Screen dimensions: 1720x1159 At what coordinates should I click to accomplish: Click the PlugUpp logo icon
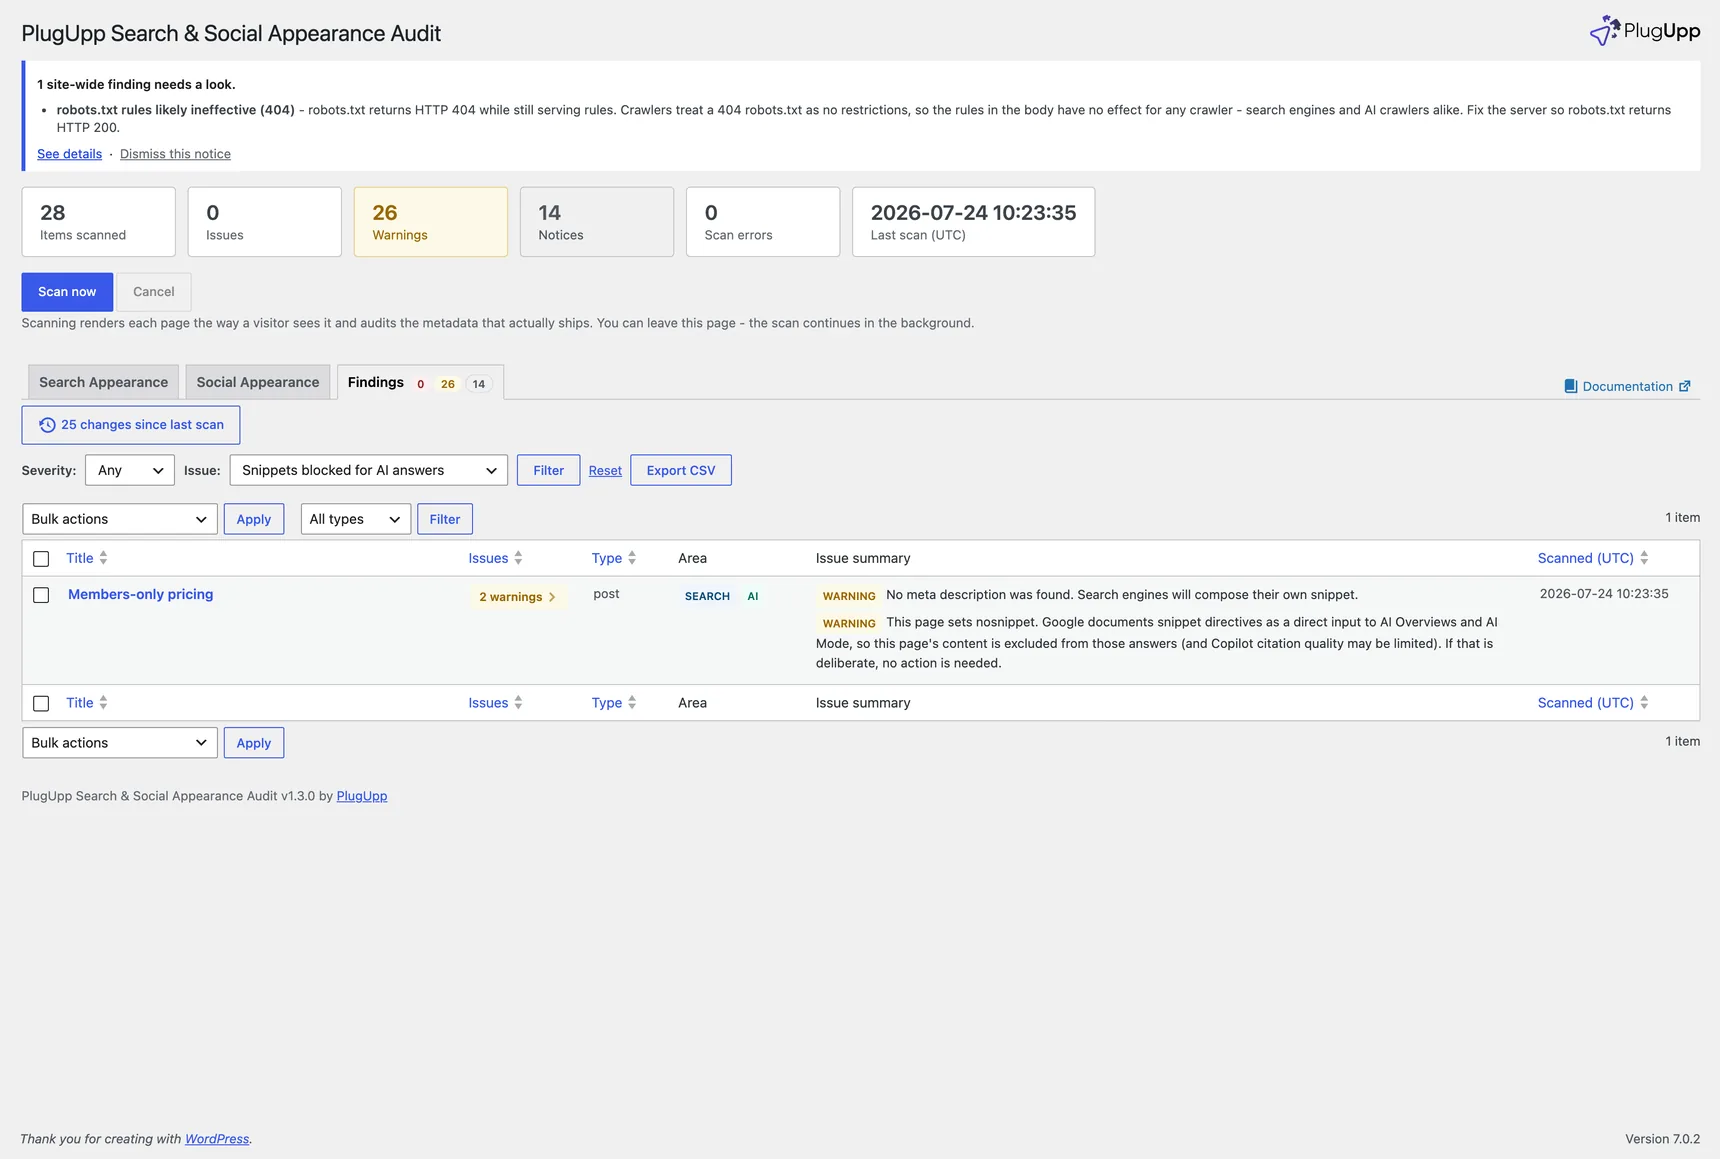coord(1604,30)
